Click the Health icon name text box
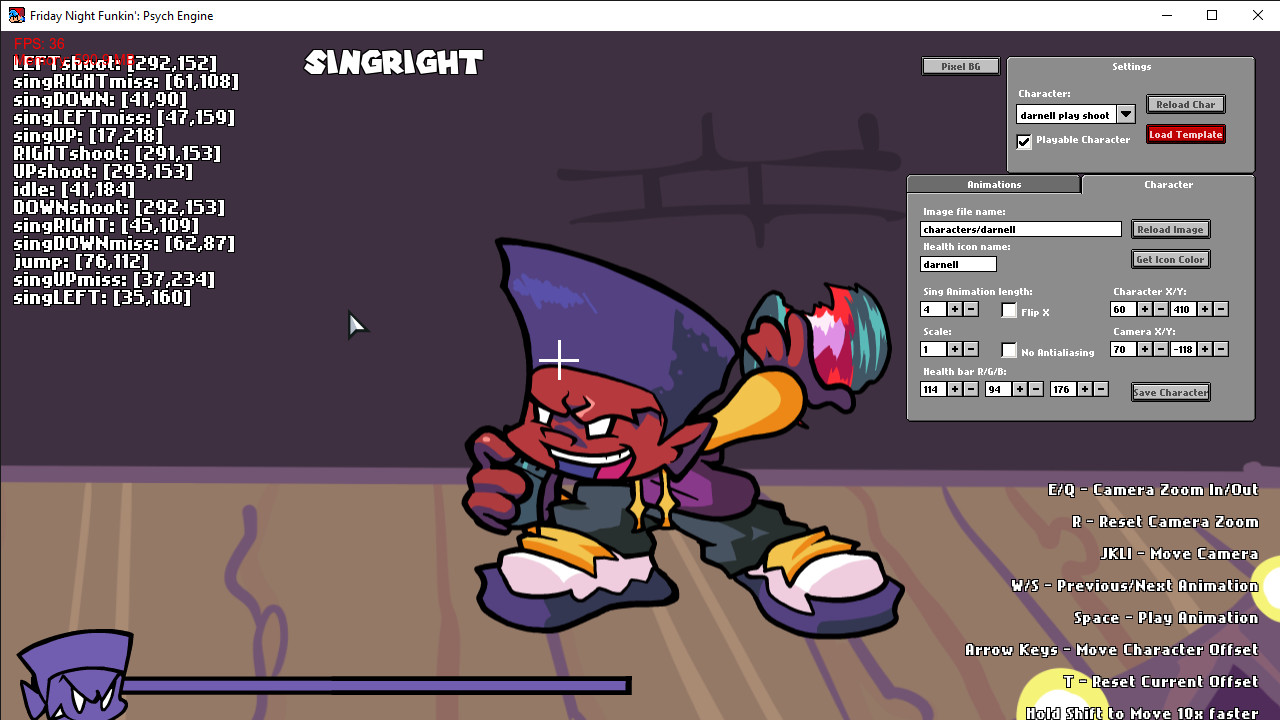 (957, 264)
